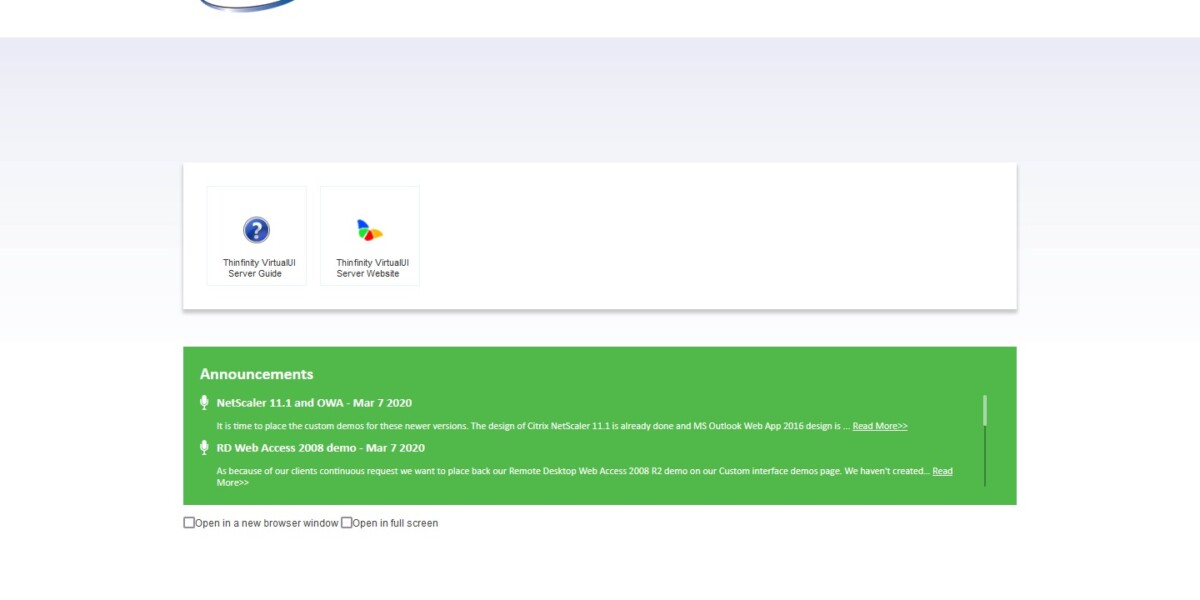Select the NetScaler 11.1 and OWA headline
1200x600 pixels.
point(314,403)
